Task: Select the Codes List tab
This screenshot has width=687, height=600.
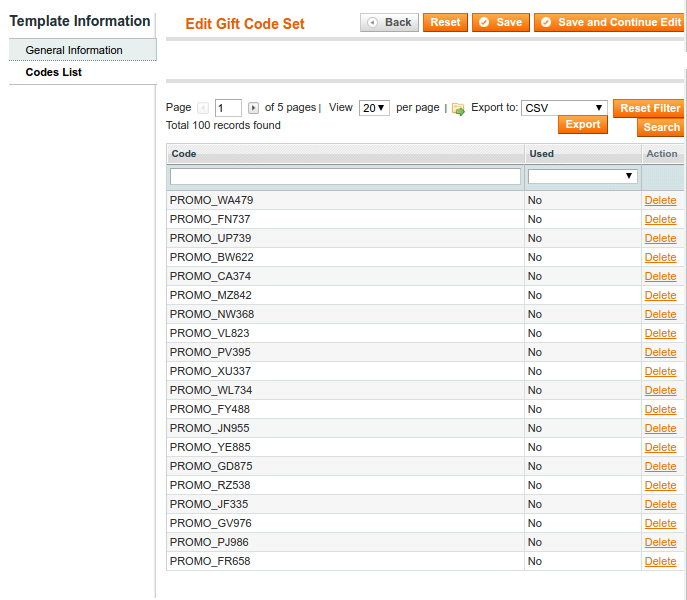Action: tap(54, 72)
